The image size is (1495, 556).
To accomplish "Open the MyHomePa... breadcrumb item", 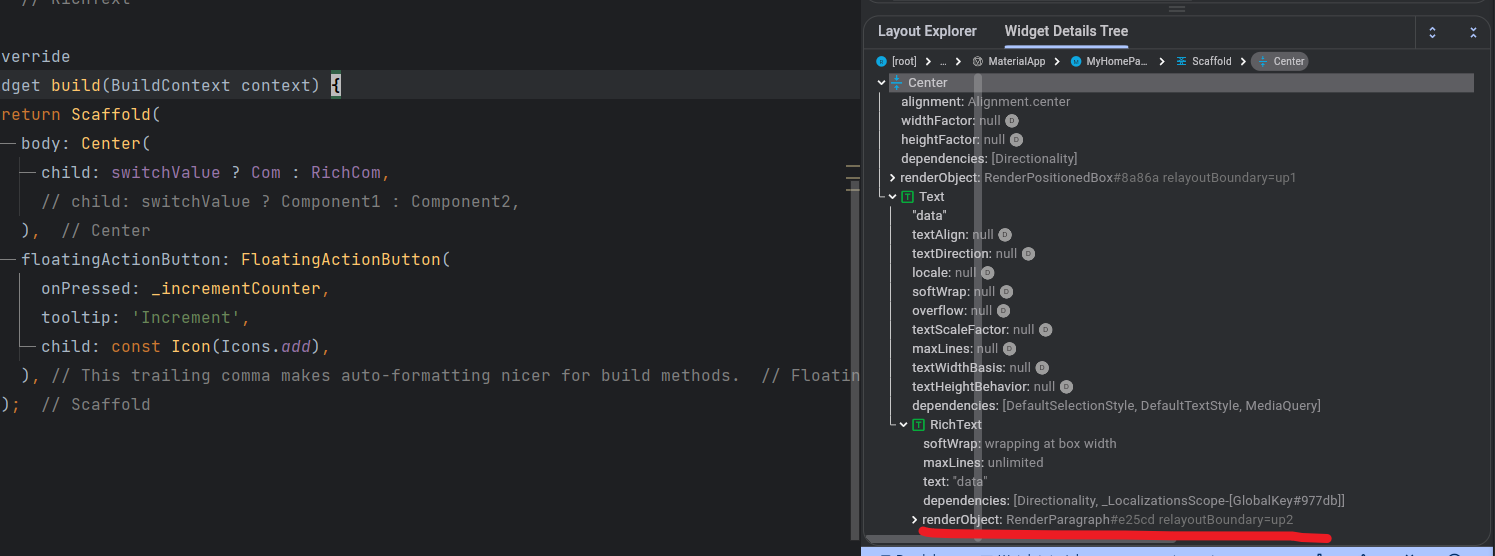I will (1113, 61).
